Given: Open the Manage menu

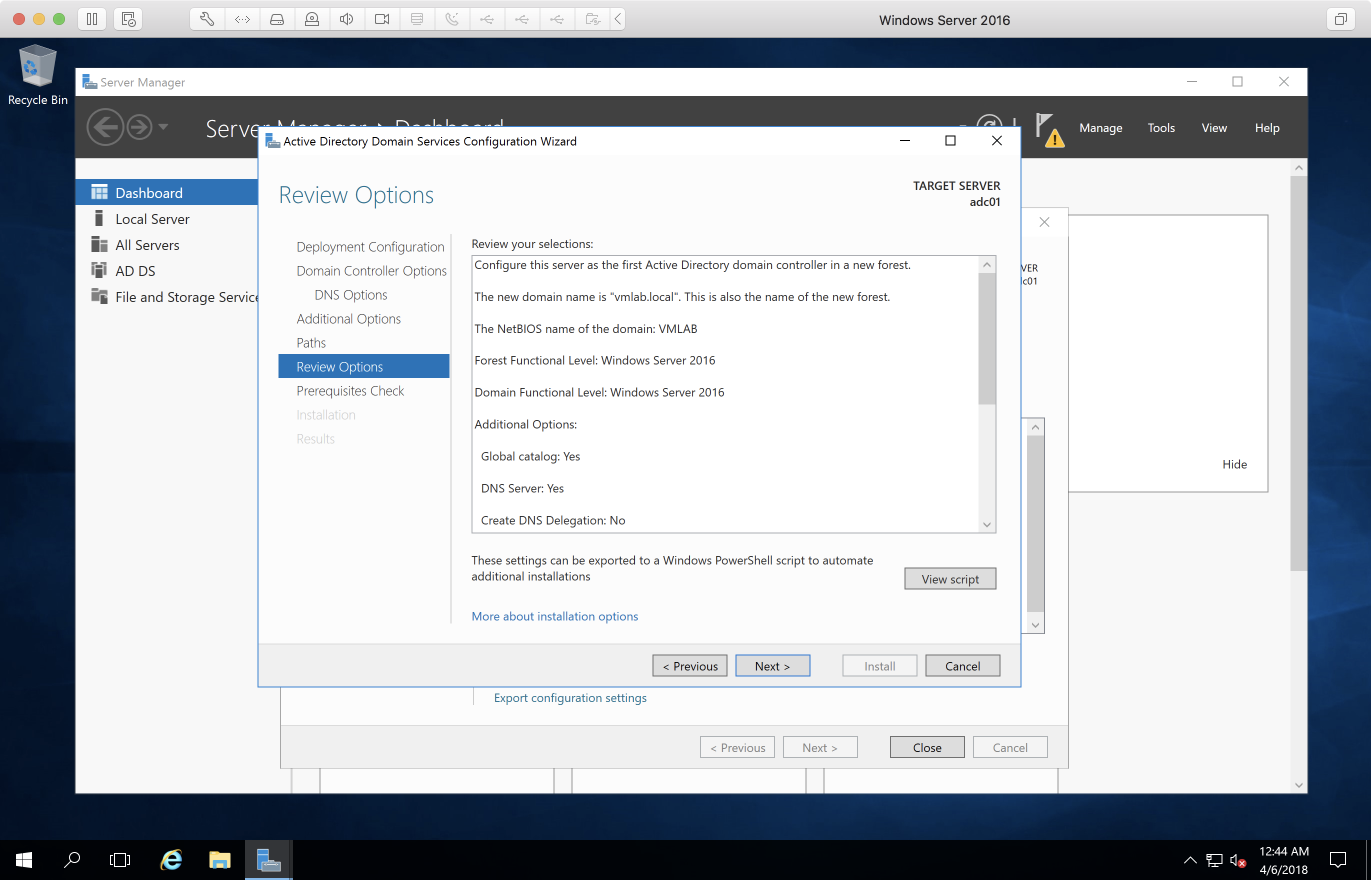Looking at the screenshot, I should (x=1100, y=128).
